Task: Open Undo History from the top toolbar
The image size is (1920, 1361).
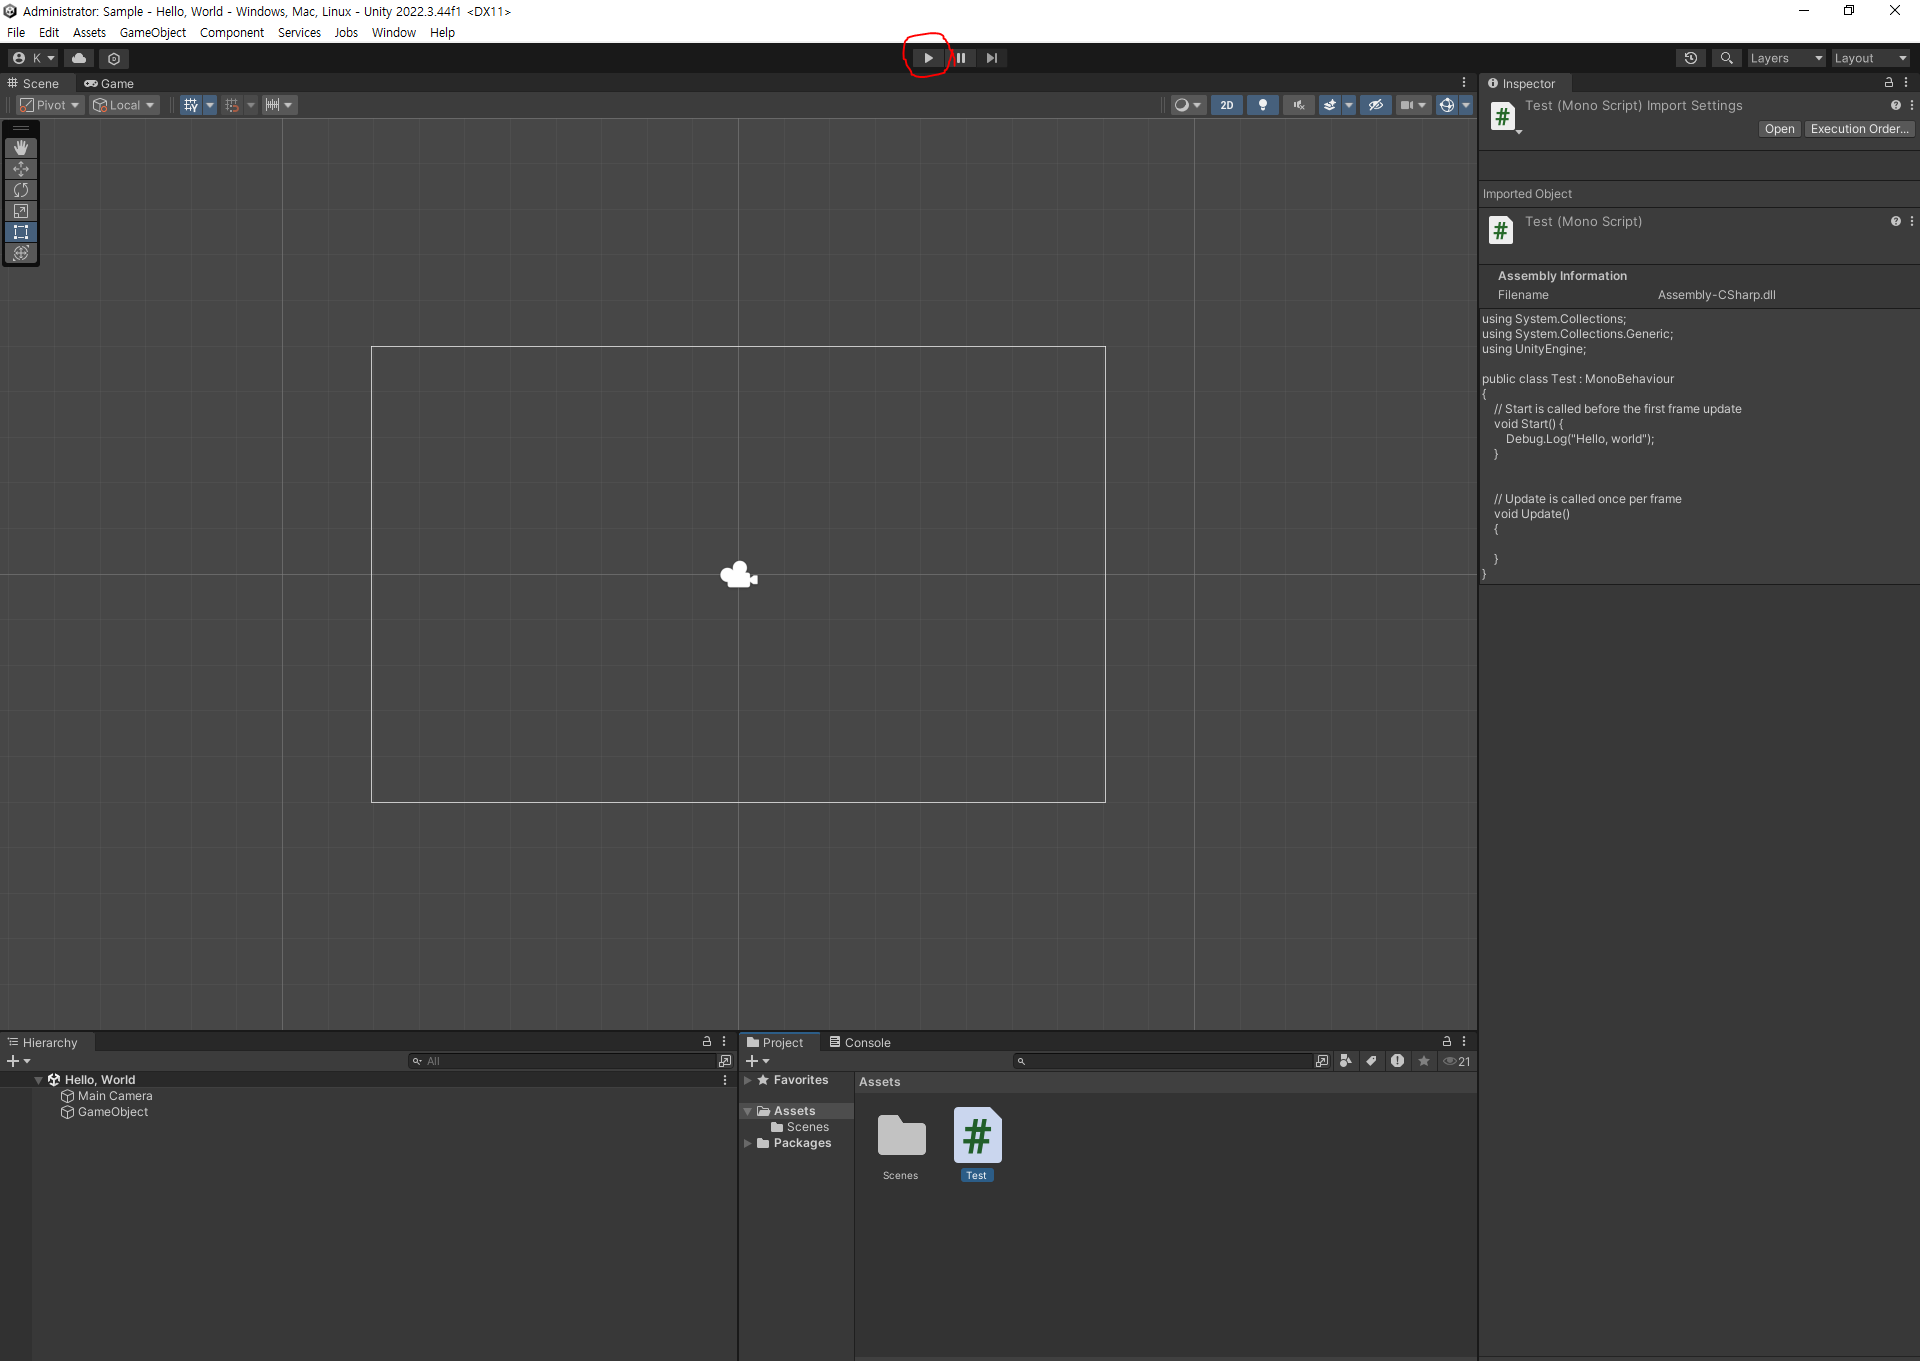Action: (1690, 58)
